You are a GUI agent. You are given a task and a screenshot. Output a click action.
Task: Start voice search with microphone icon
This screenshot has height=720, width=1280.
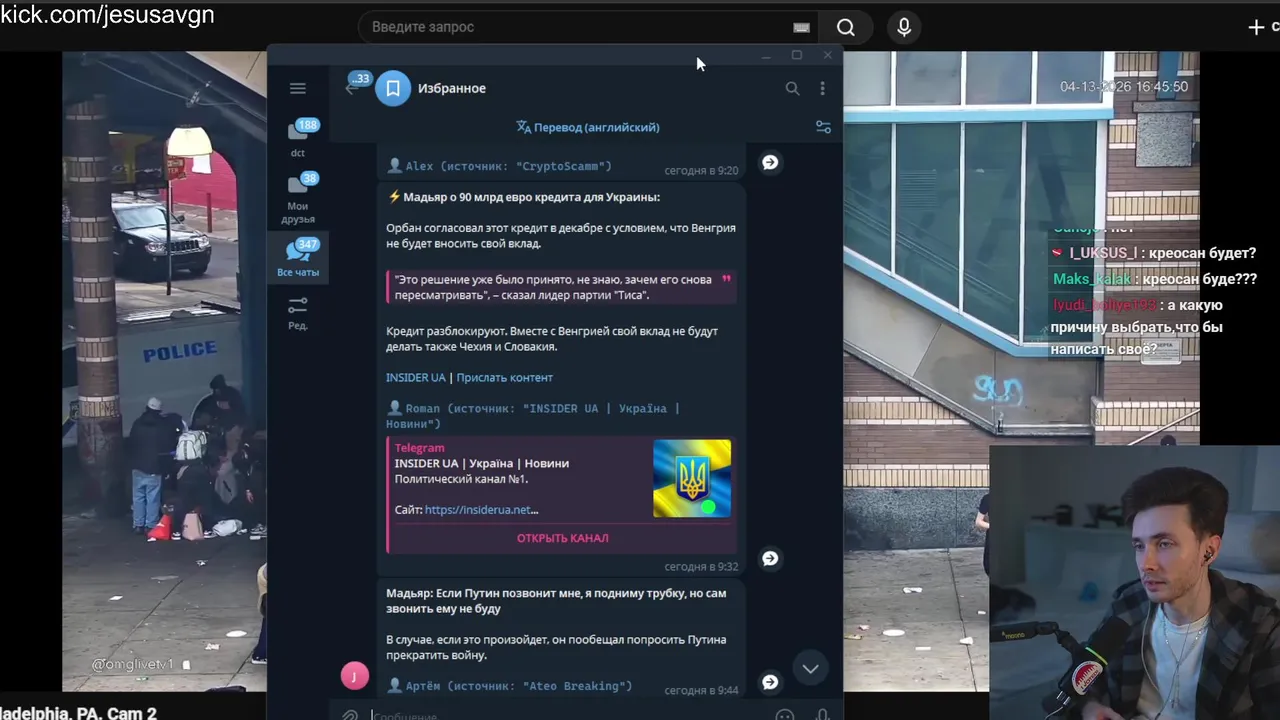tap(904, 27)
